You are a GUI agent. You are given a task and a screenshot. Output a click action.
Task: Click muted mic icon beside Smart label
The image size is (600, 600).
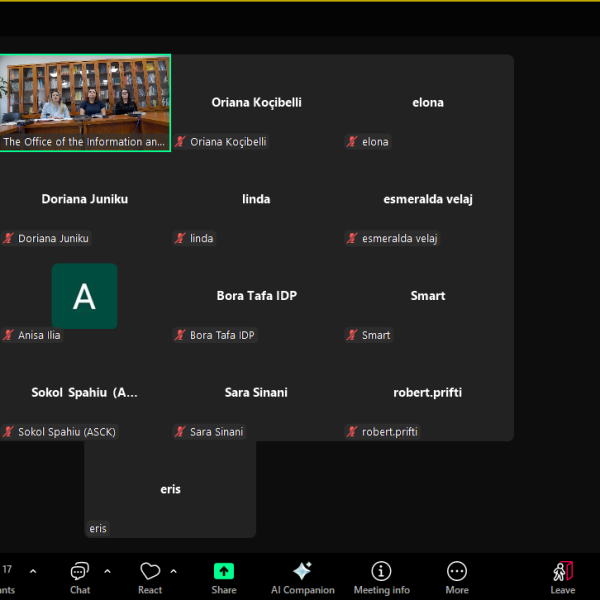pos(352,335)
